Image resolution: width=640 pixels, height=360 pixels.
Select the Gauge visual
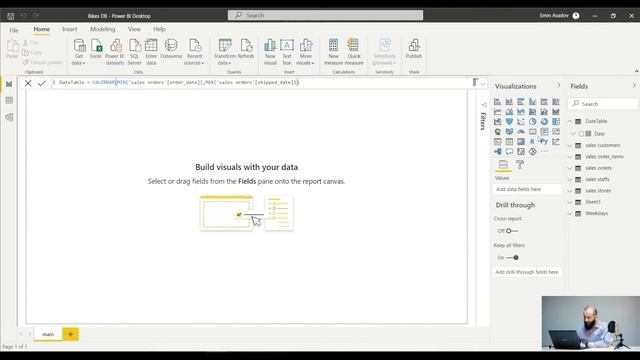coord(521,131)
